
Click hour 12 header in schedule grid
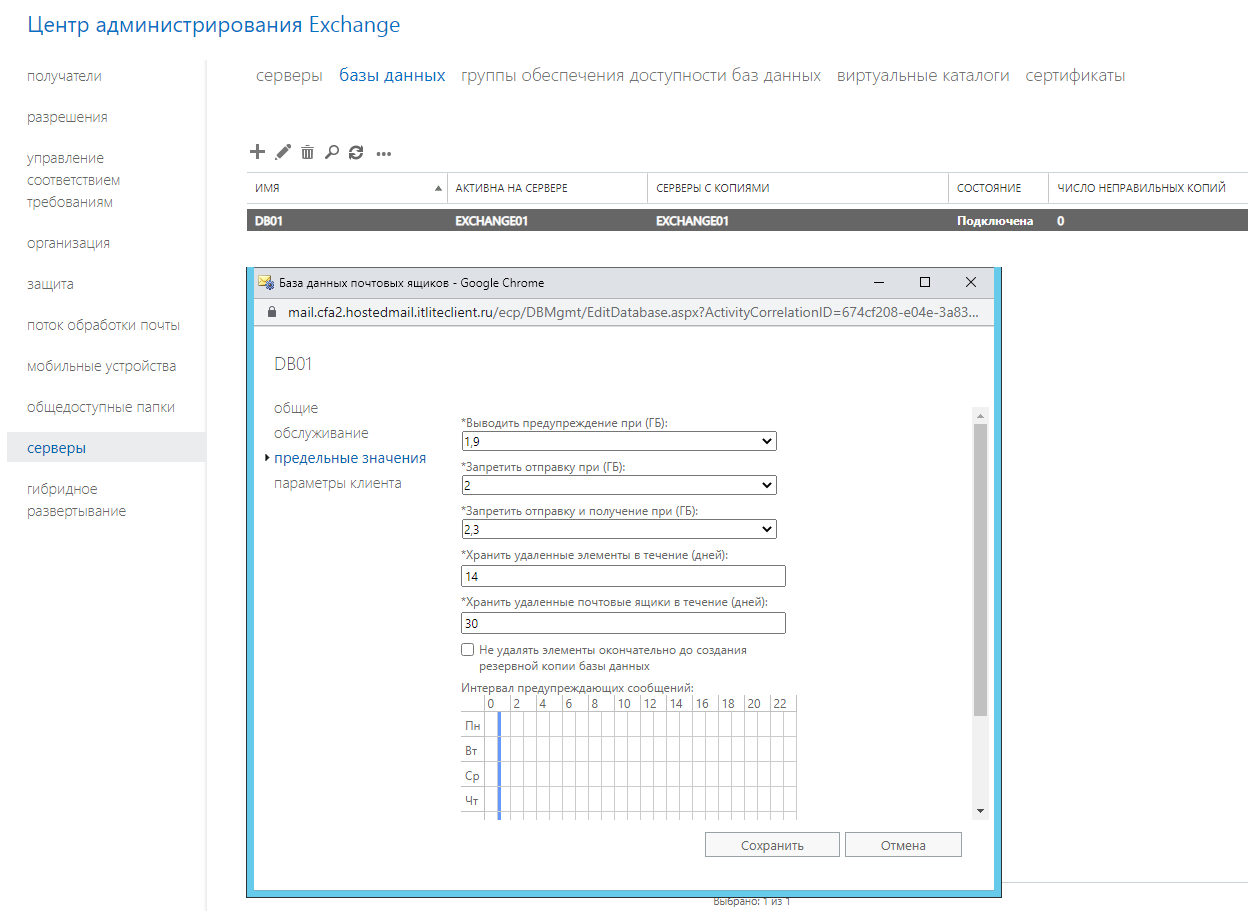click(x=649, y=704)
